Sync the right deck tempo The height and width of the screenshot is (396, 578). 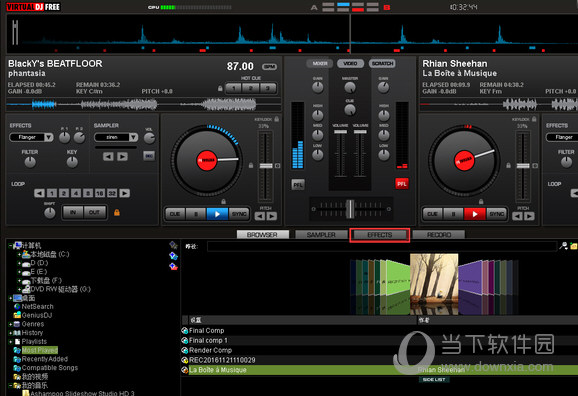click(x=496, y=214)
